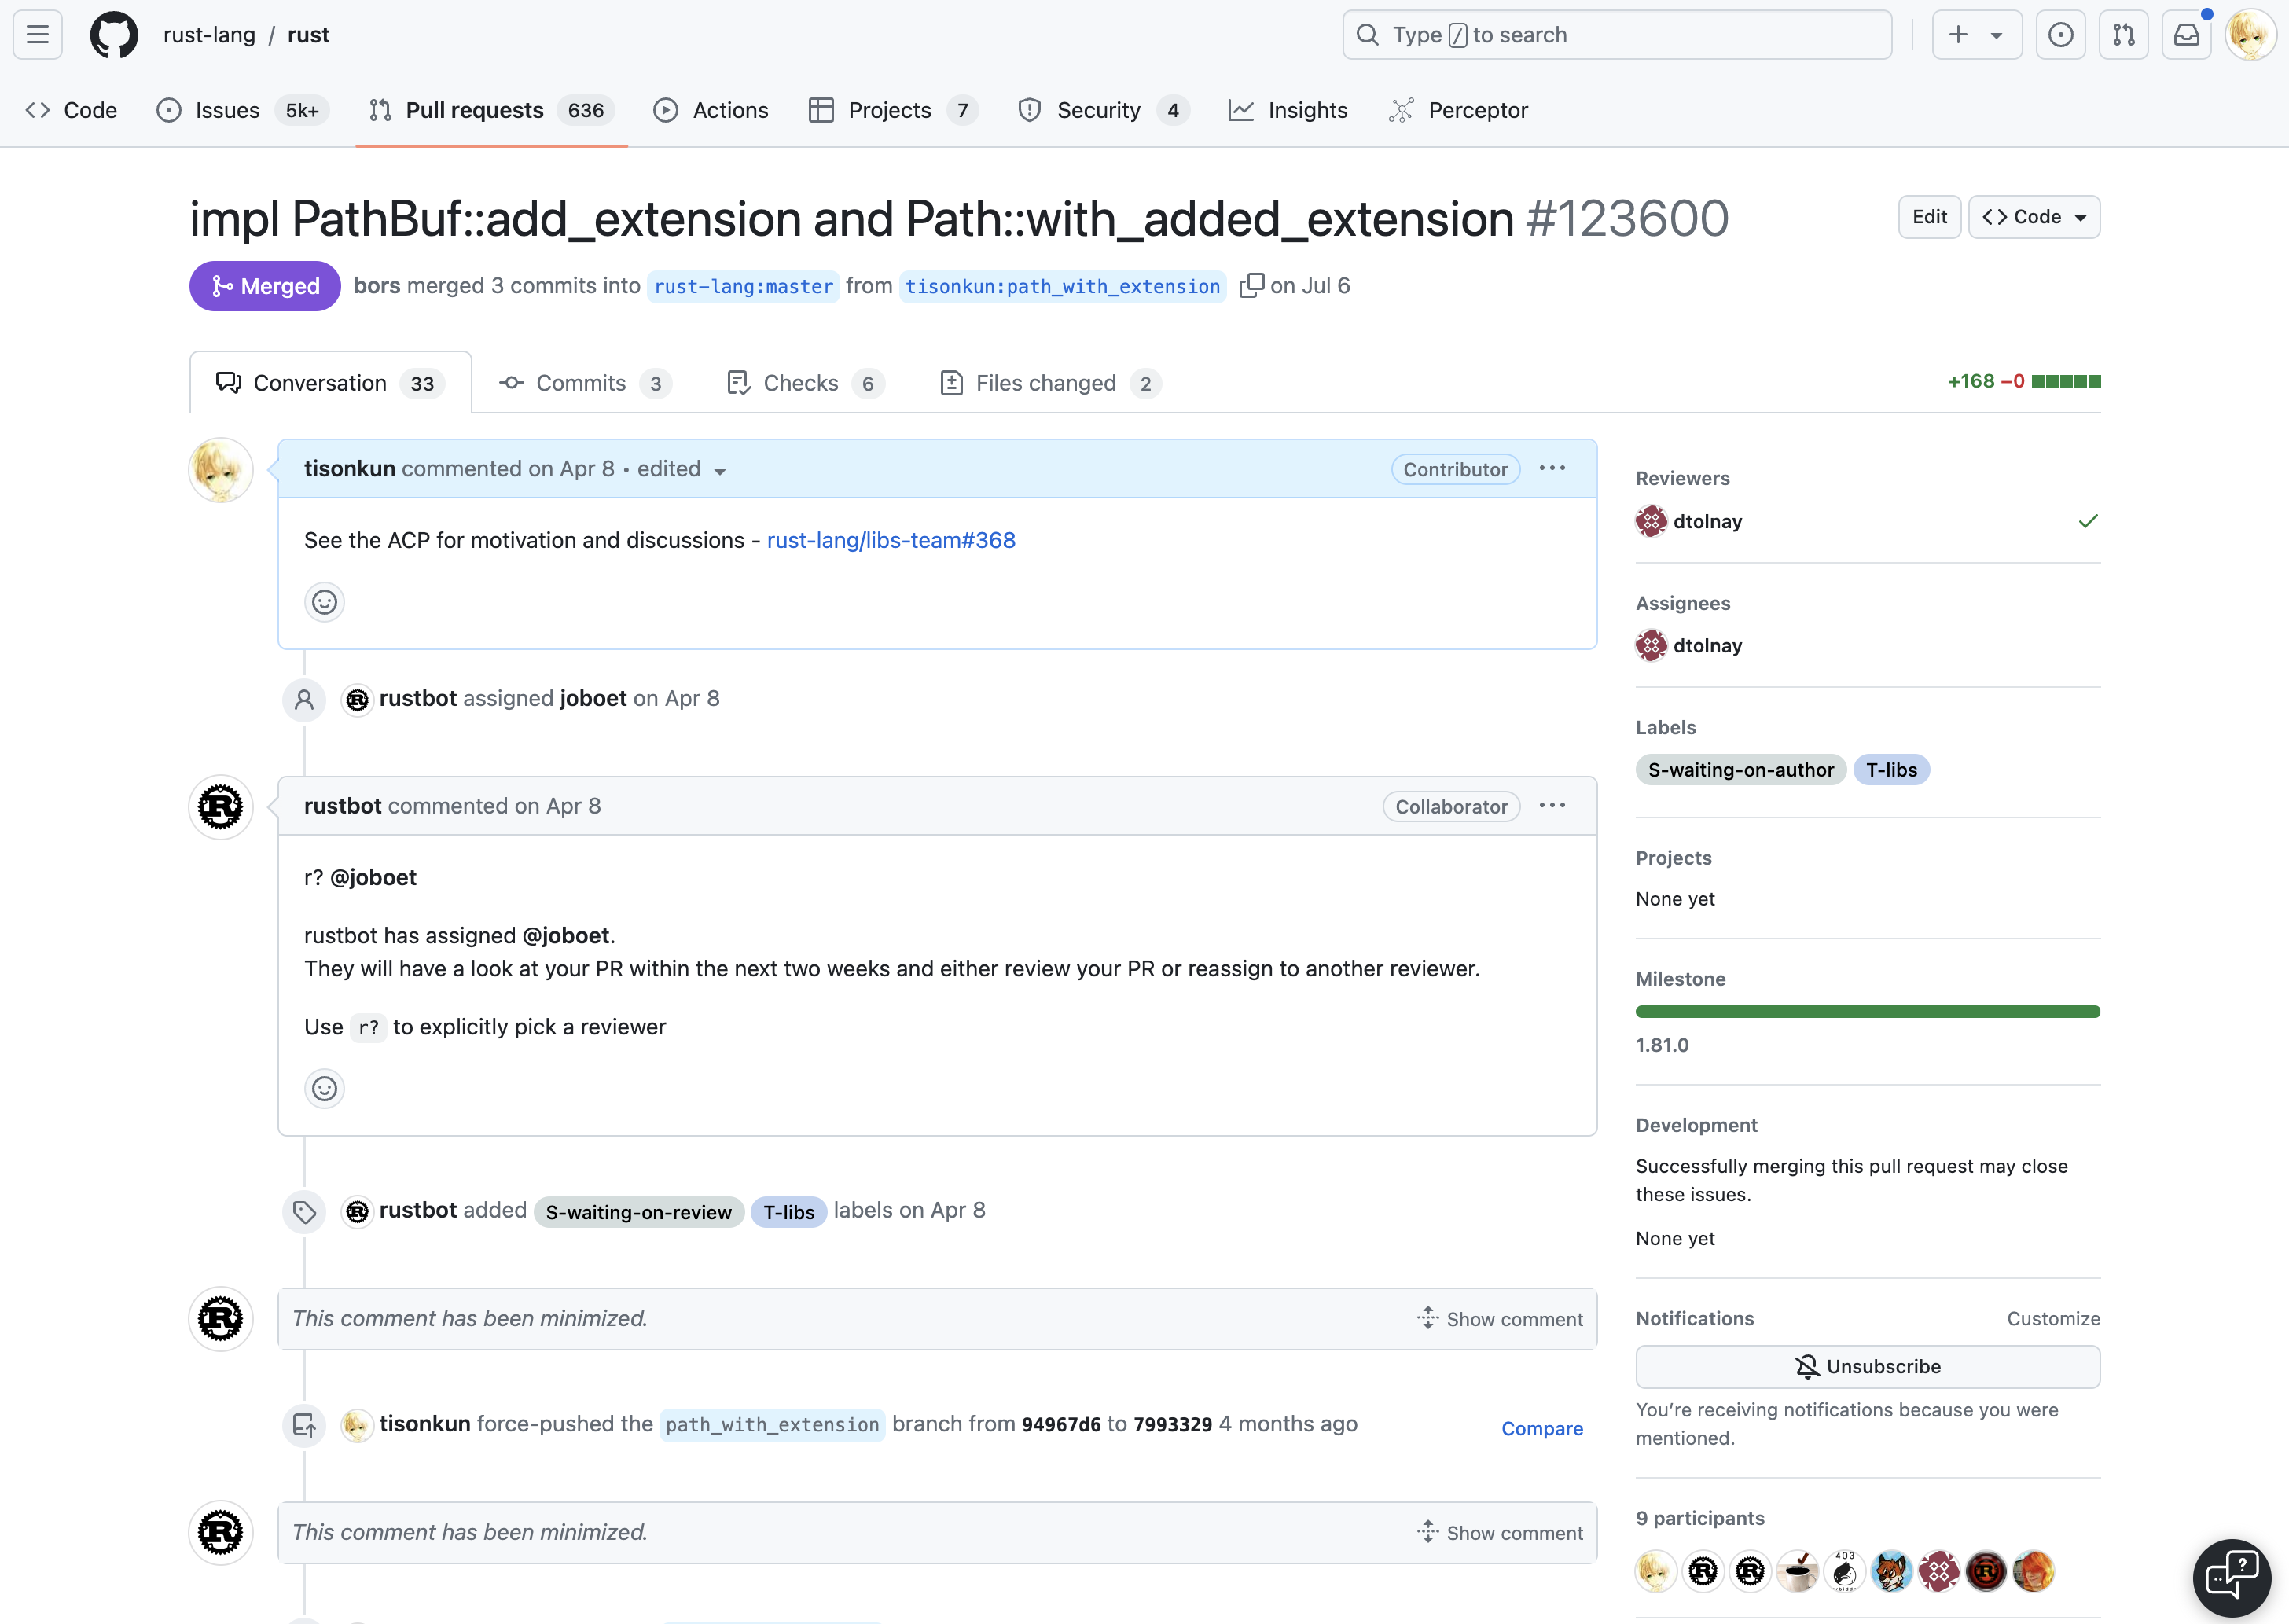Click the diffstat +168 −0 indicator
This screenshot has height=1624, width=2289.
(x=2024, y=381)
